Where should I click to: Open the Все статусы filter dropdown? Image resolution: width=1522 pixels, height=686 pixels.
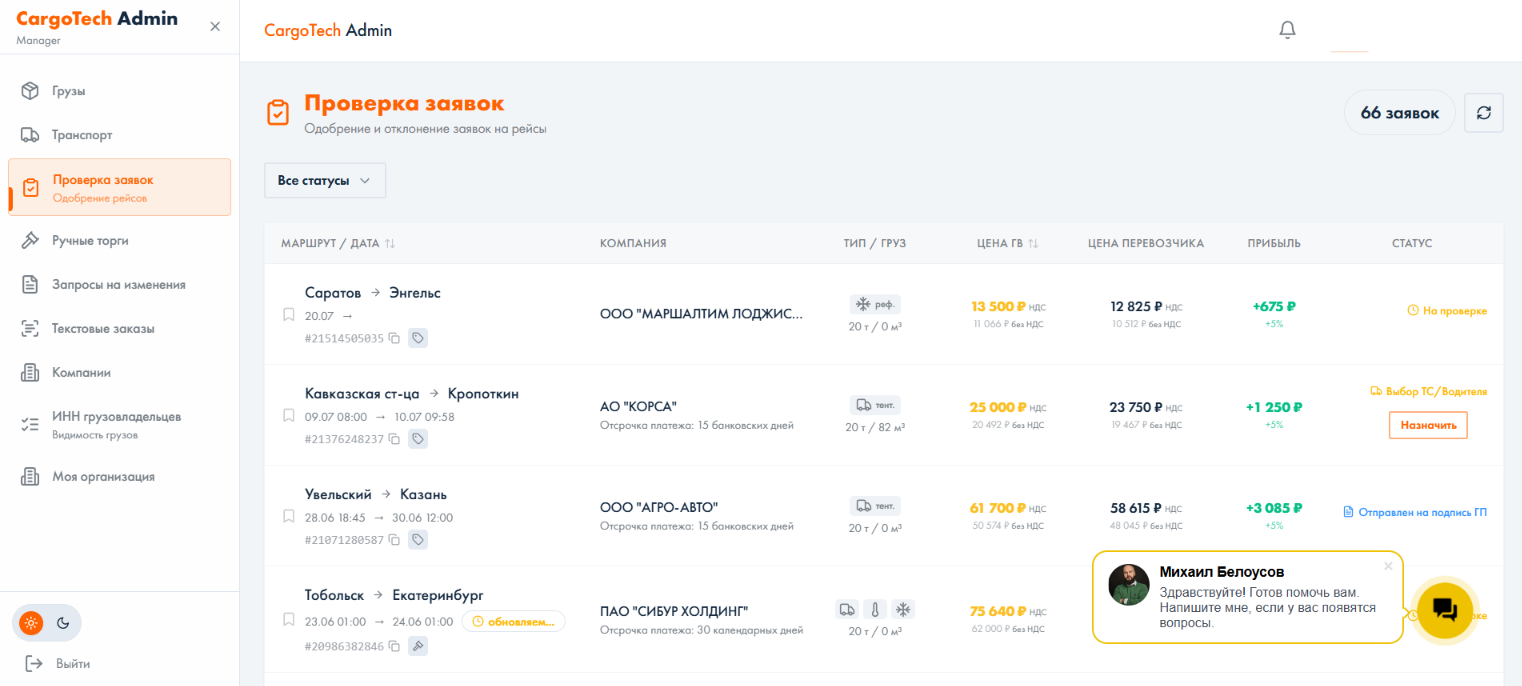[x=325, y=180]
